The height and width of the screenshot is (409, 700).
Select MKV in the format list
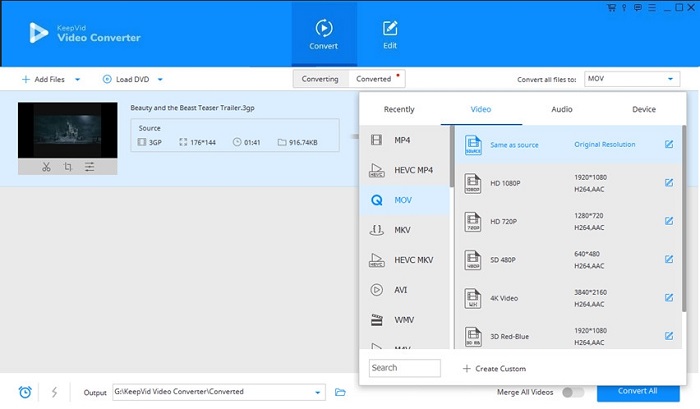pyautogui.click(x=402, y=230)
